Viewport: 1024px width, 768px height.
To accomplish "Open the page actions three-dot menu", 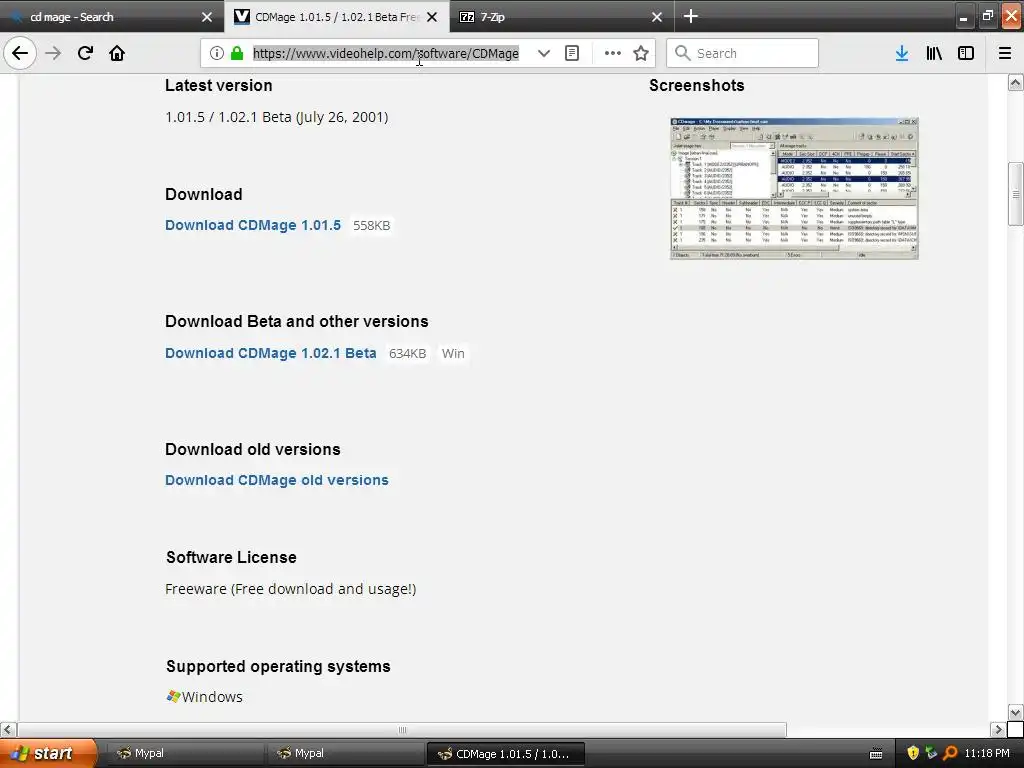I will point(613,53).
